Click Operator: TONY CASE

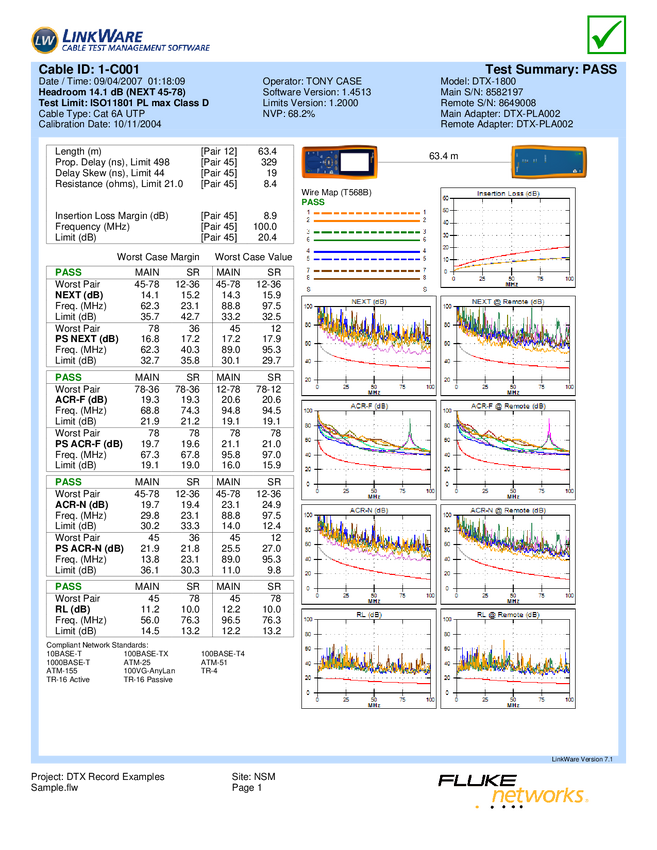tap(312, 81)
